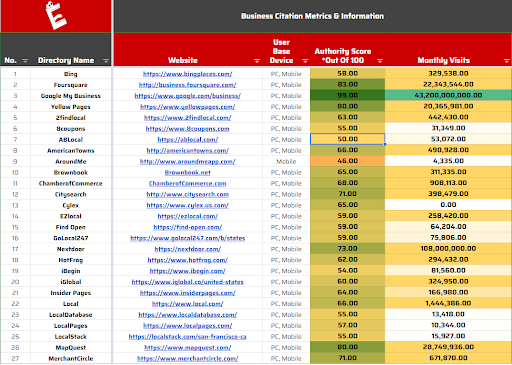
Task: Select the orange AroundMe score cell 46.00
Action: pos(348,161)
